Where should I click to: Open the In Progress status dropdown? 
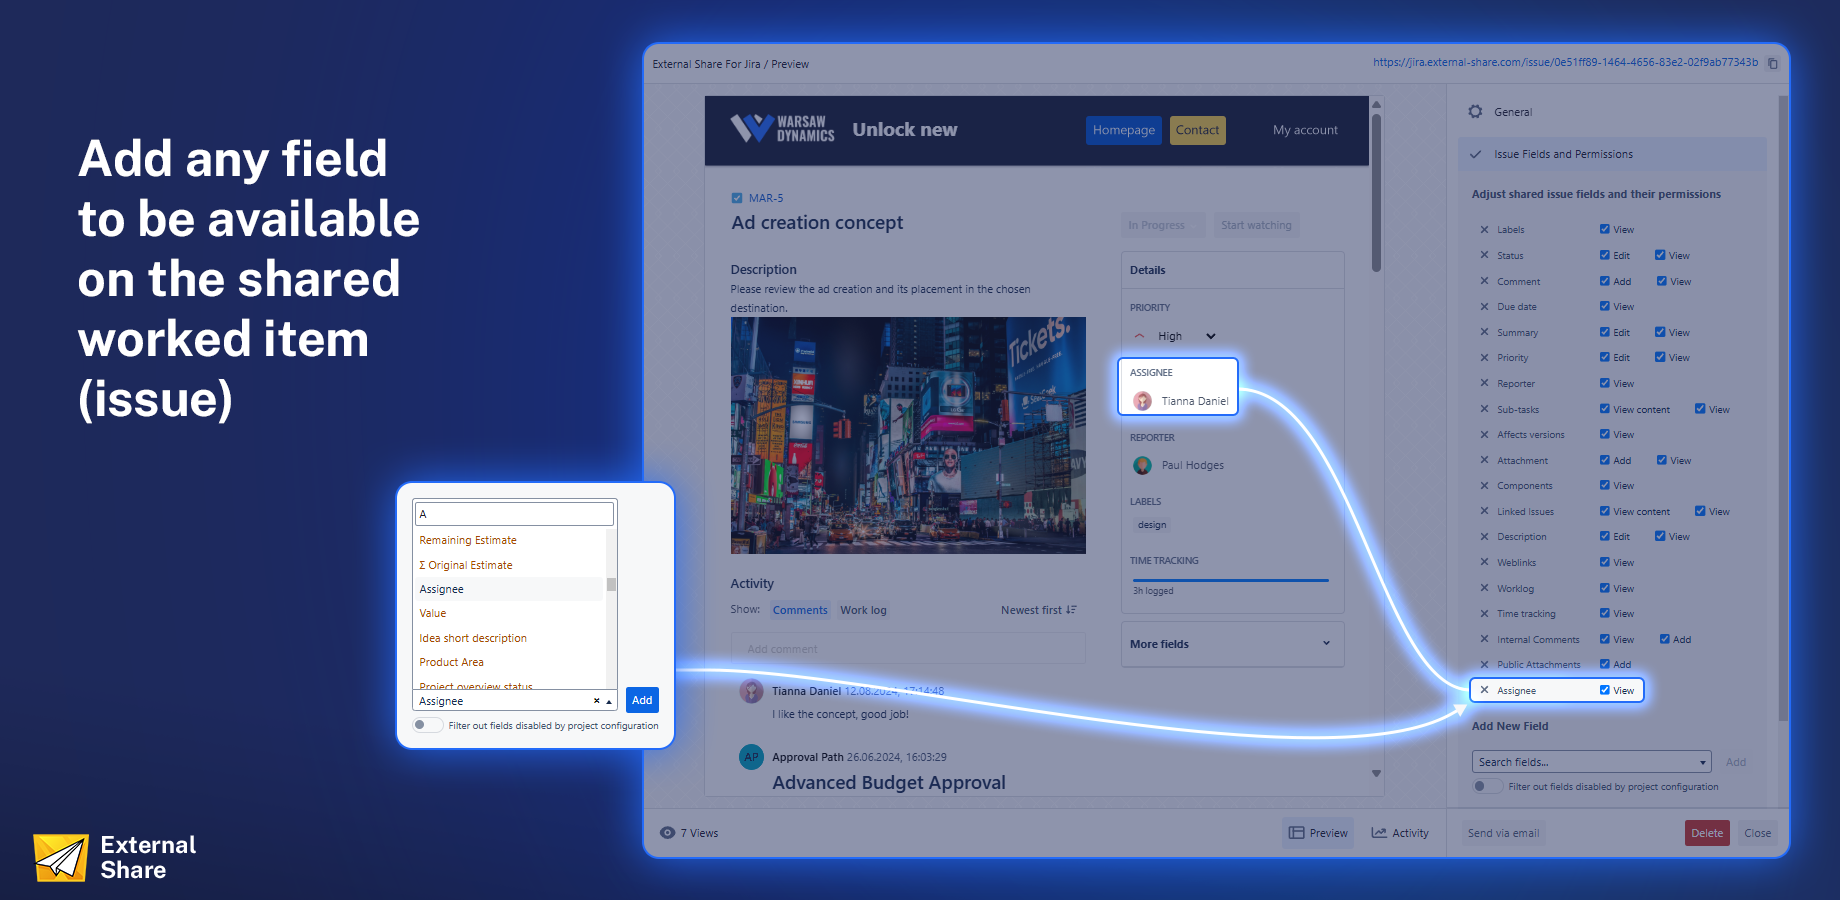coord(1163,225)
